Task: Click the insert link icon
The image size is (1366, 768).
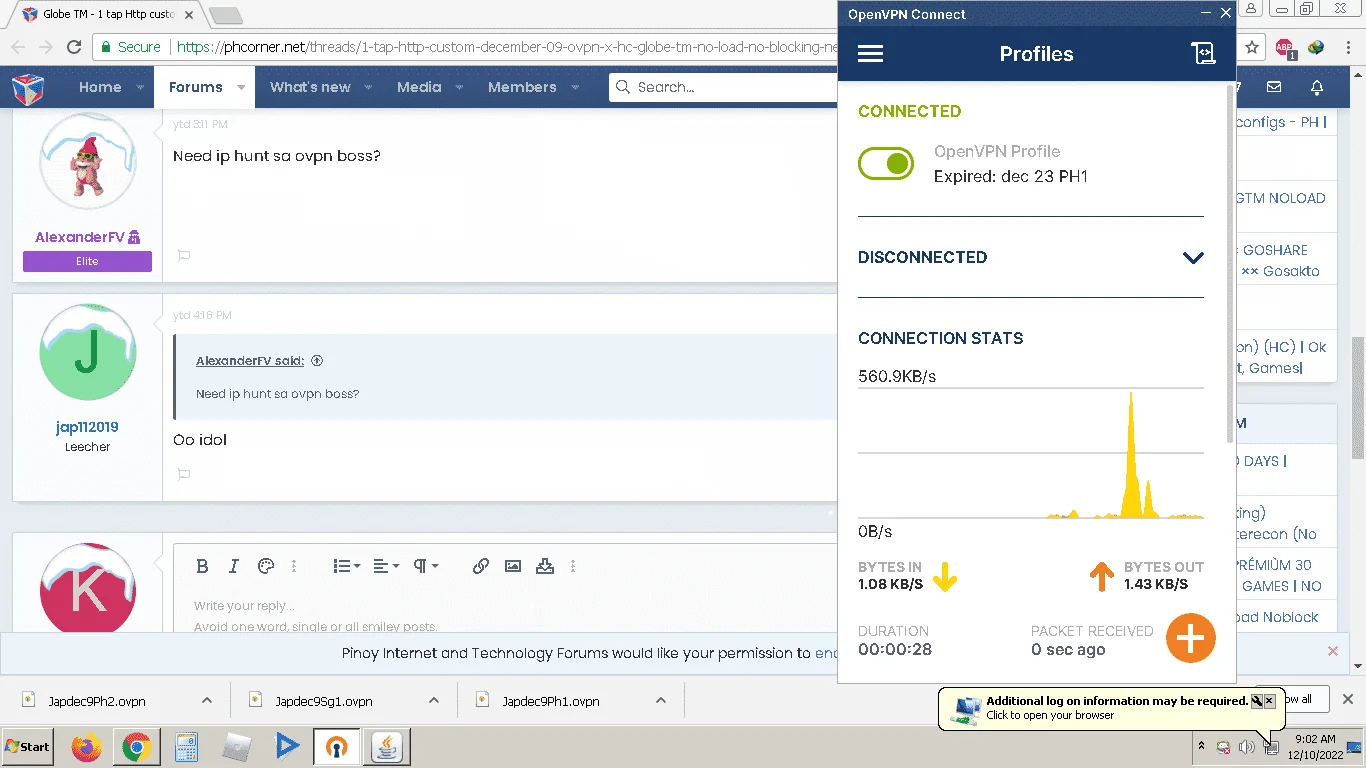Action: [x=481, y=566]
